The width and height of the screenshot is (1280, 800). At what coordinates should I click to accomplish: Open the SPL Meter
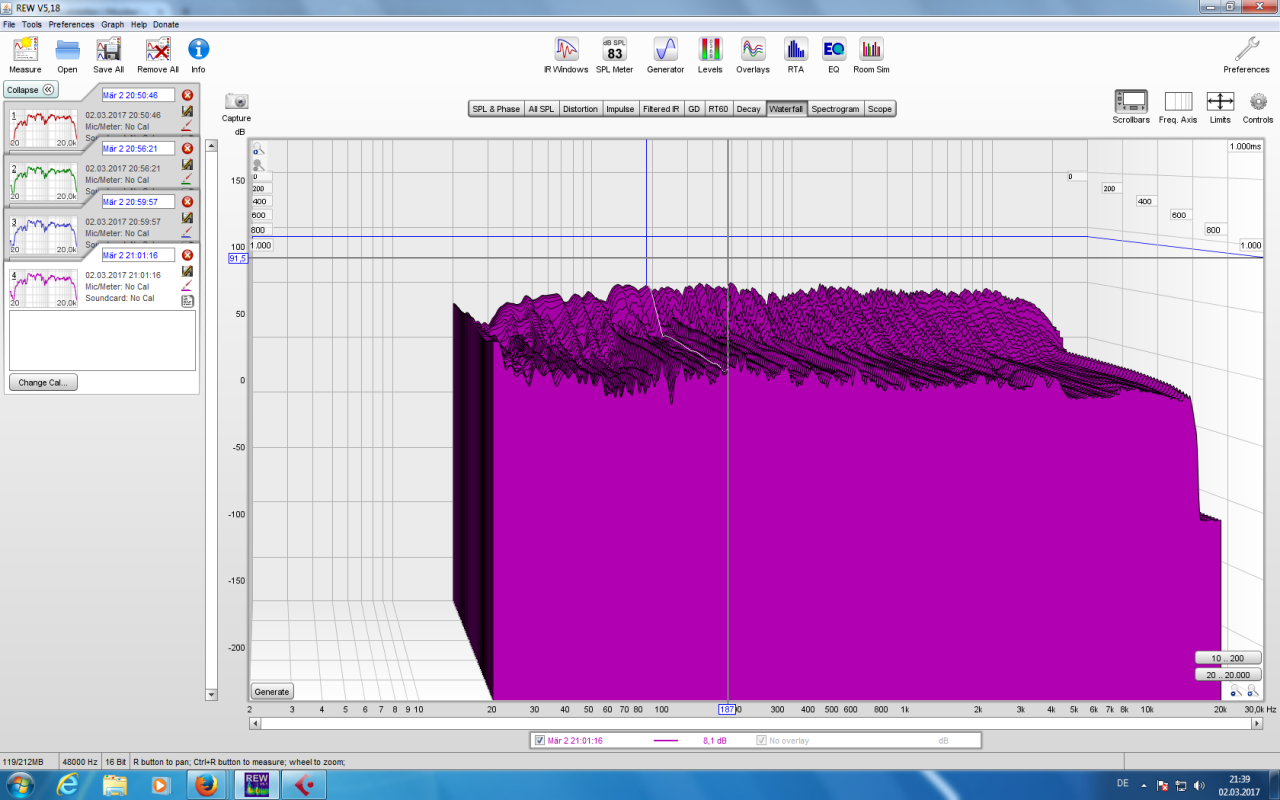(x=615, y=49)
